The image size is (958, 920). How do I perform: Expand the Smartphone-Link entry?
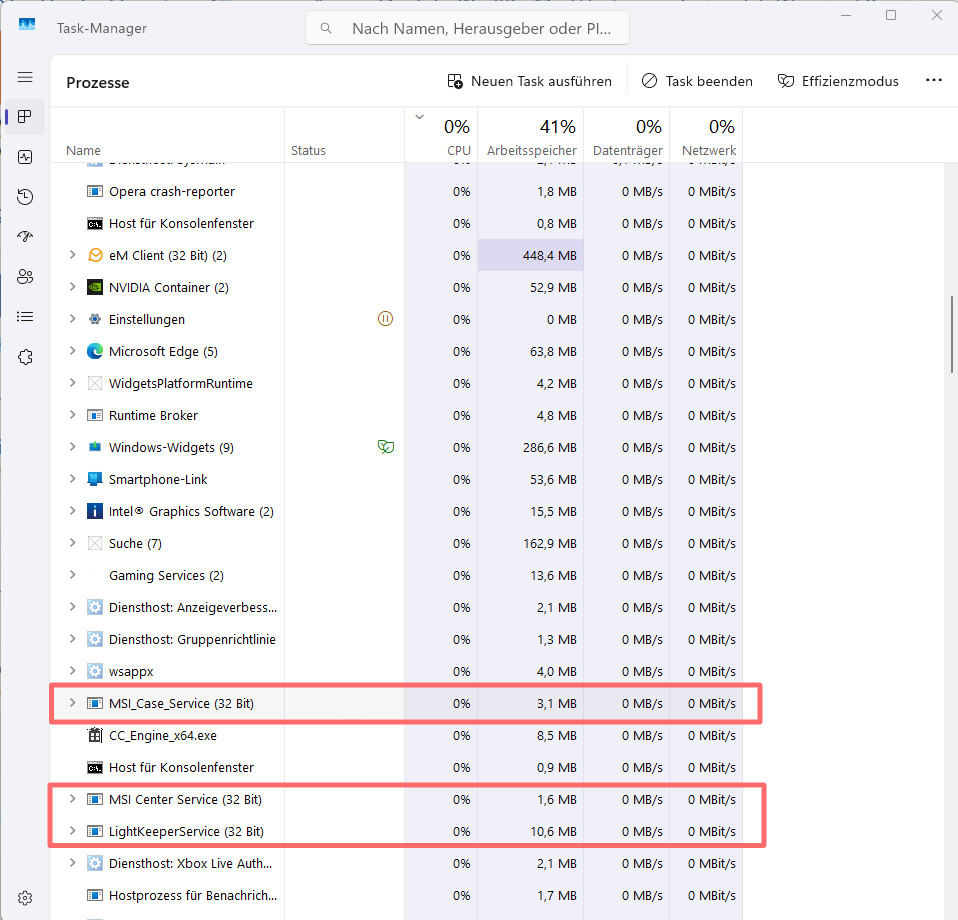point(73,478)
